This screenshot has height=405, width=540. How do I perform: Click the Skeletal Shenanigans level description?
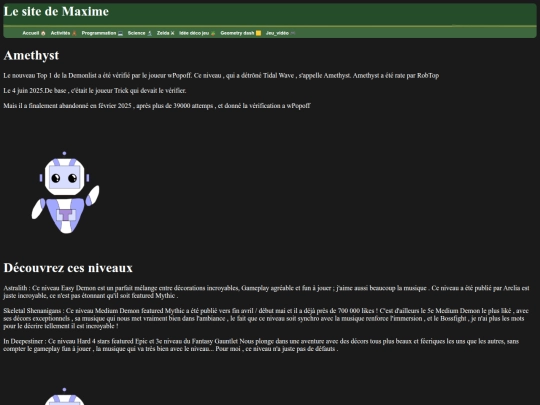pos(266,318)
